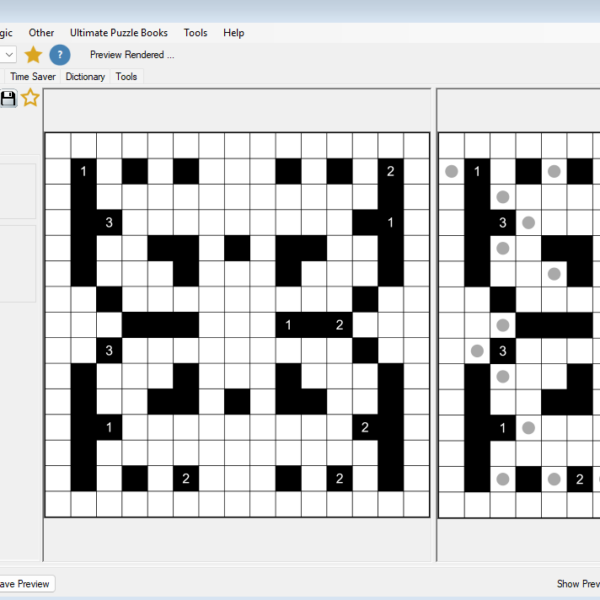Open the Tools menu in menu bar
Image resolution: width=600 pixels, height=600 pixels.
pos(196,33)
